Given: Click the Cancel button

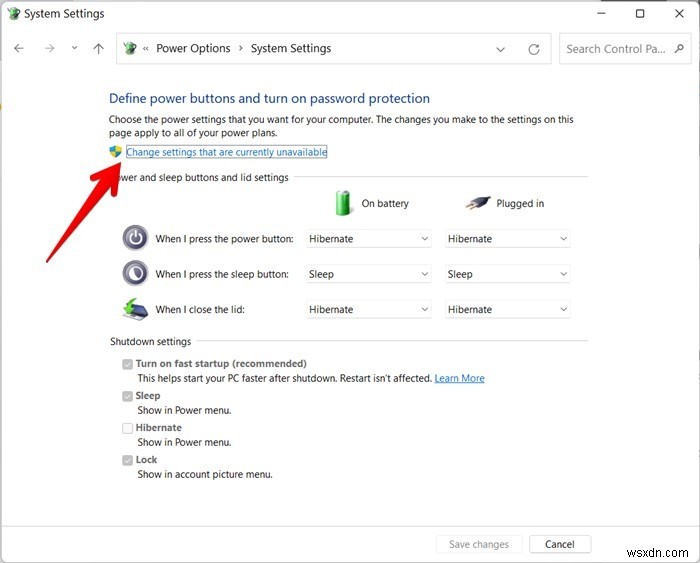Looking at the screenshot, I should [560, 544].
